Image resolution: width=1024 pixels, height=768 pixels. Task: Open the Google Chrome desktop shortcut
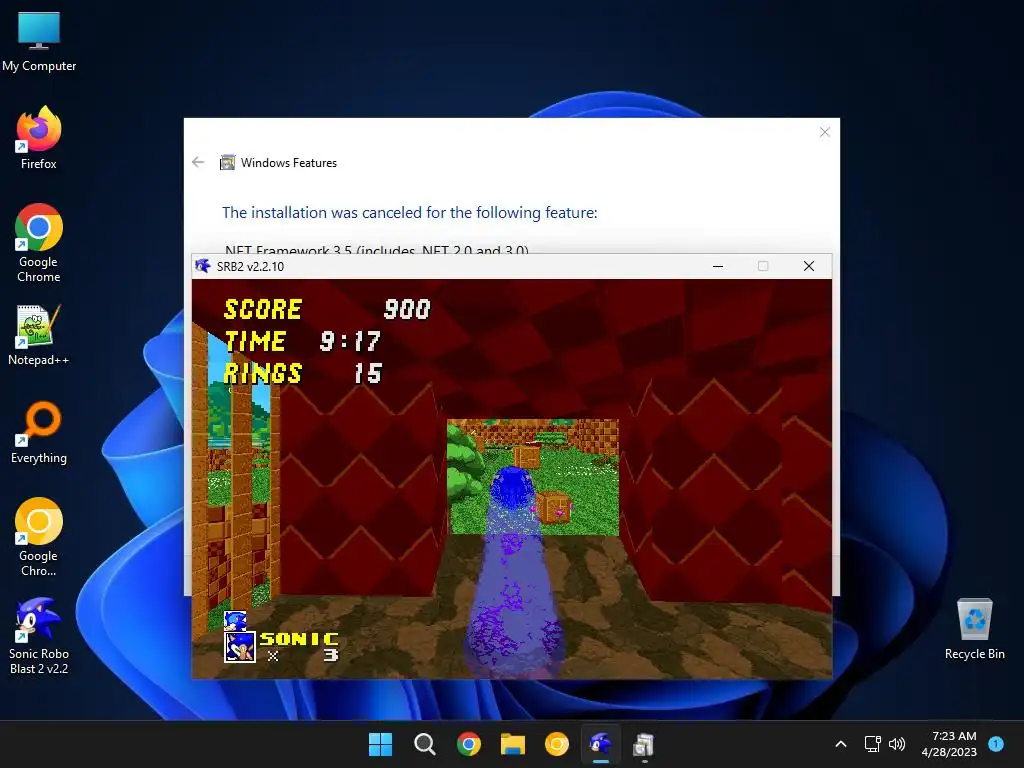(39, 242)
